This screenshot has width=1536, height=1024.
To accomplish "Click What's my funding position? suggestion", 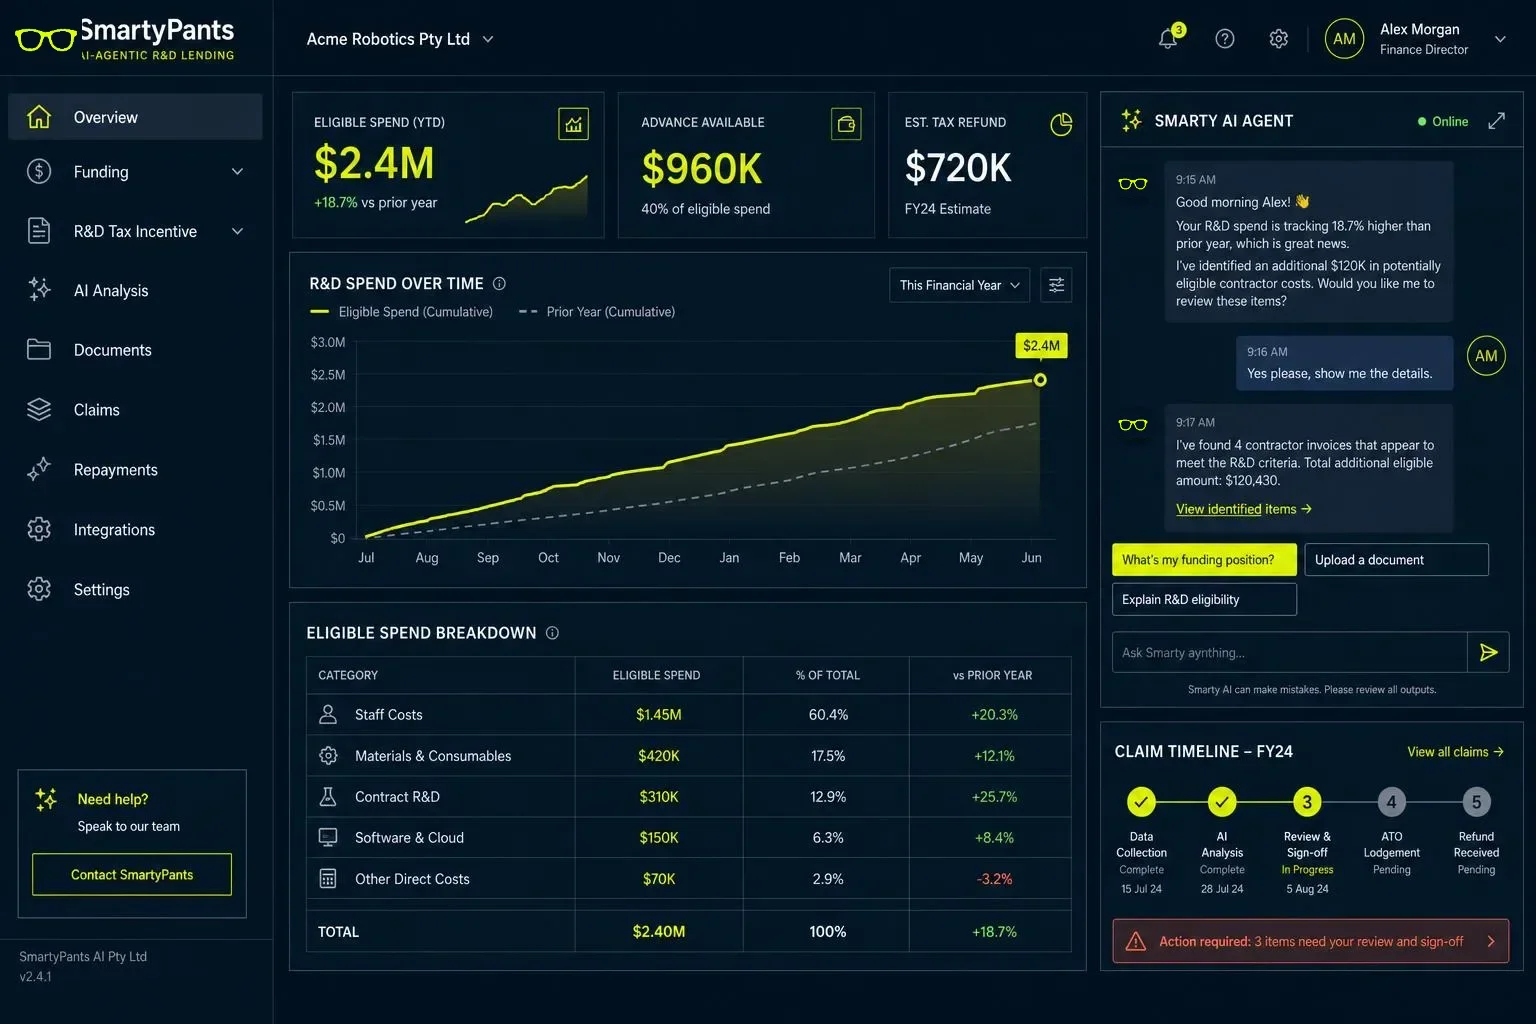I will coord(1204,560).
